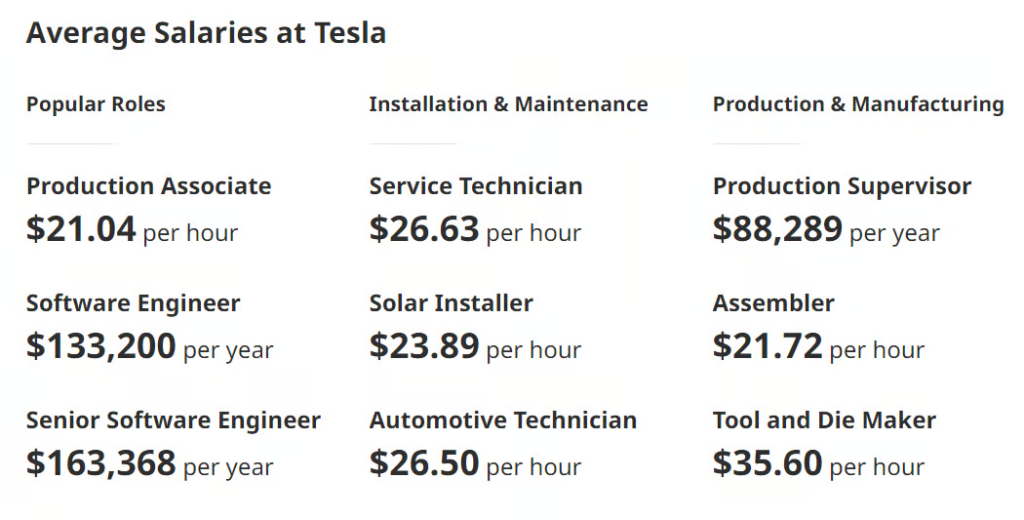Select the $88,289 per year figure

pyautogui.click(x=826, y=230)
